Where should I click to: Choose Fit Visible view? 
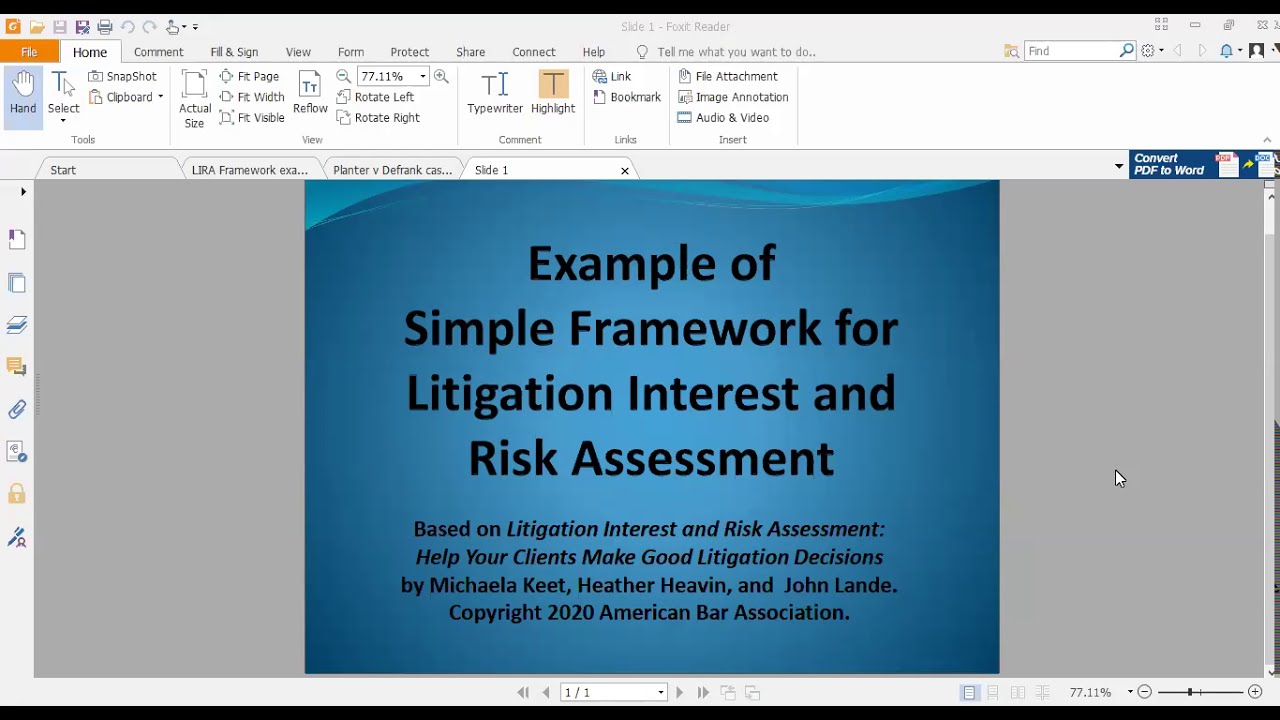click(x=252, y=118)
